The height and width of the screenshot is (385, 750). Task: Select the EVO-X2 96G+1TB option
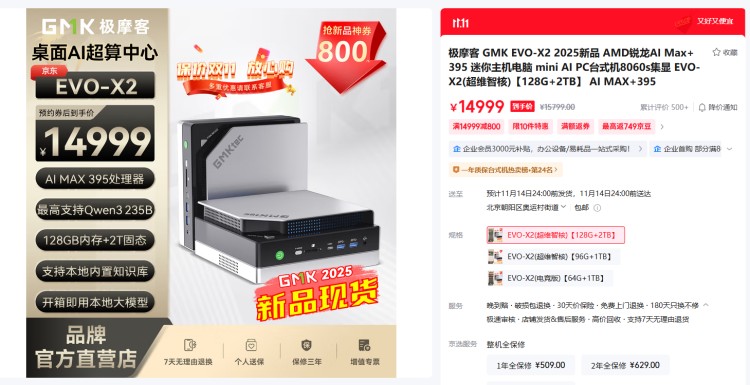coord(553,257)
